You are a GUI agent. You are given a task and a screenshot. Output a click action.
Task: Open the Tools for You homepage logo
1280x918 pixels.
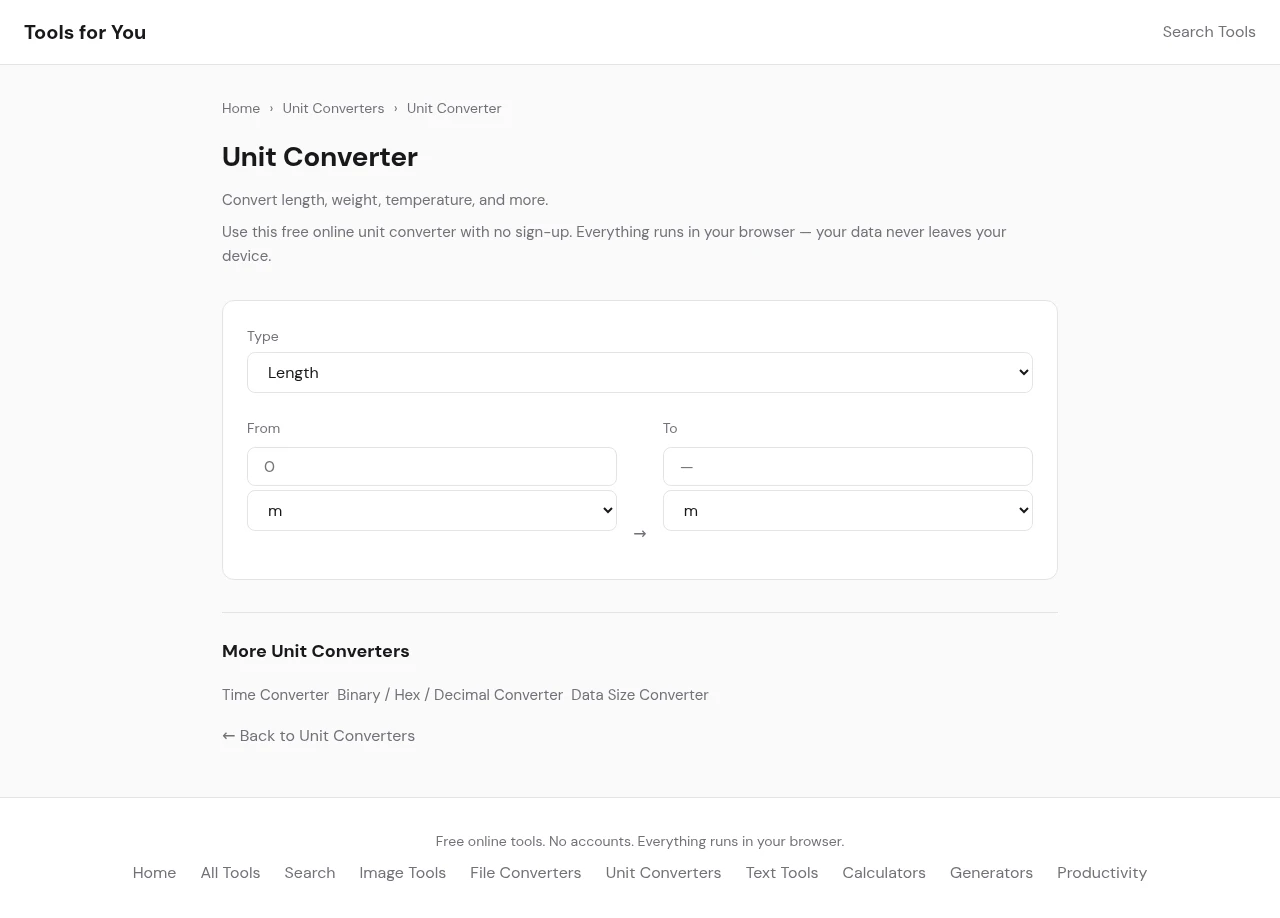click(x=85, y=32)
